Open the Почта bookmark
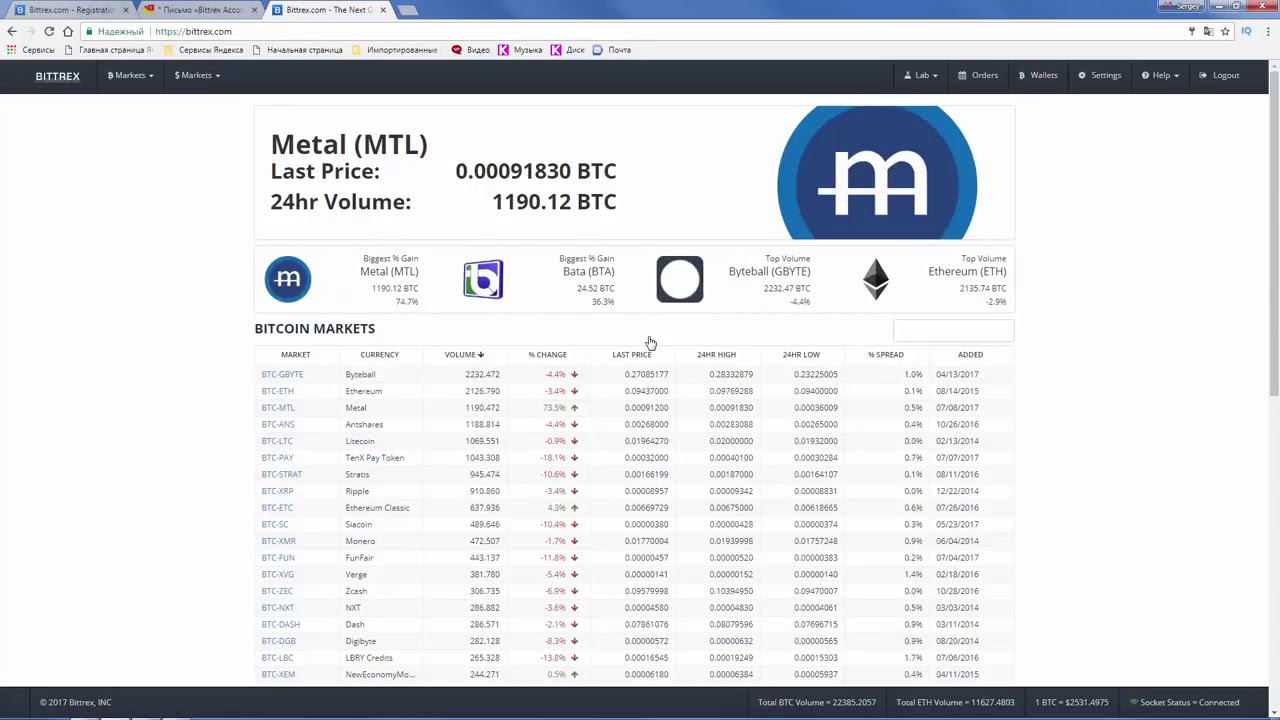 [x=612, y=50]
